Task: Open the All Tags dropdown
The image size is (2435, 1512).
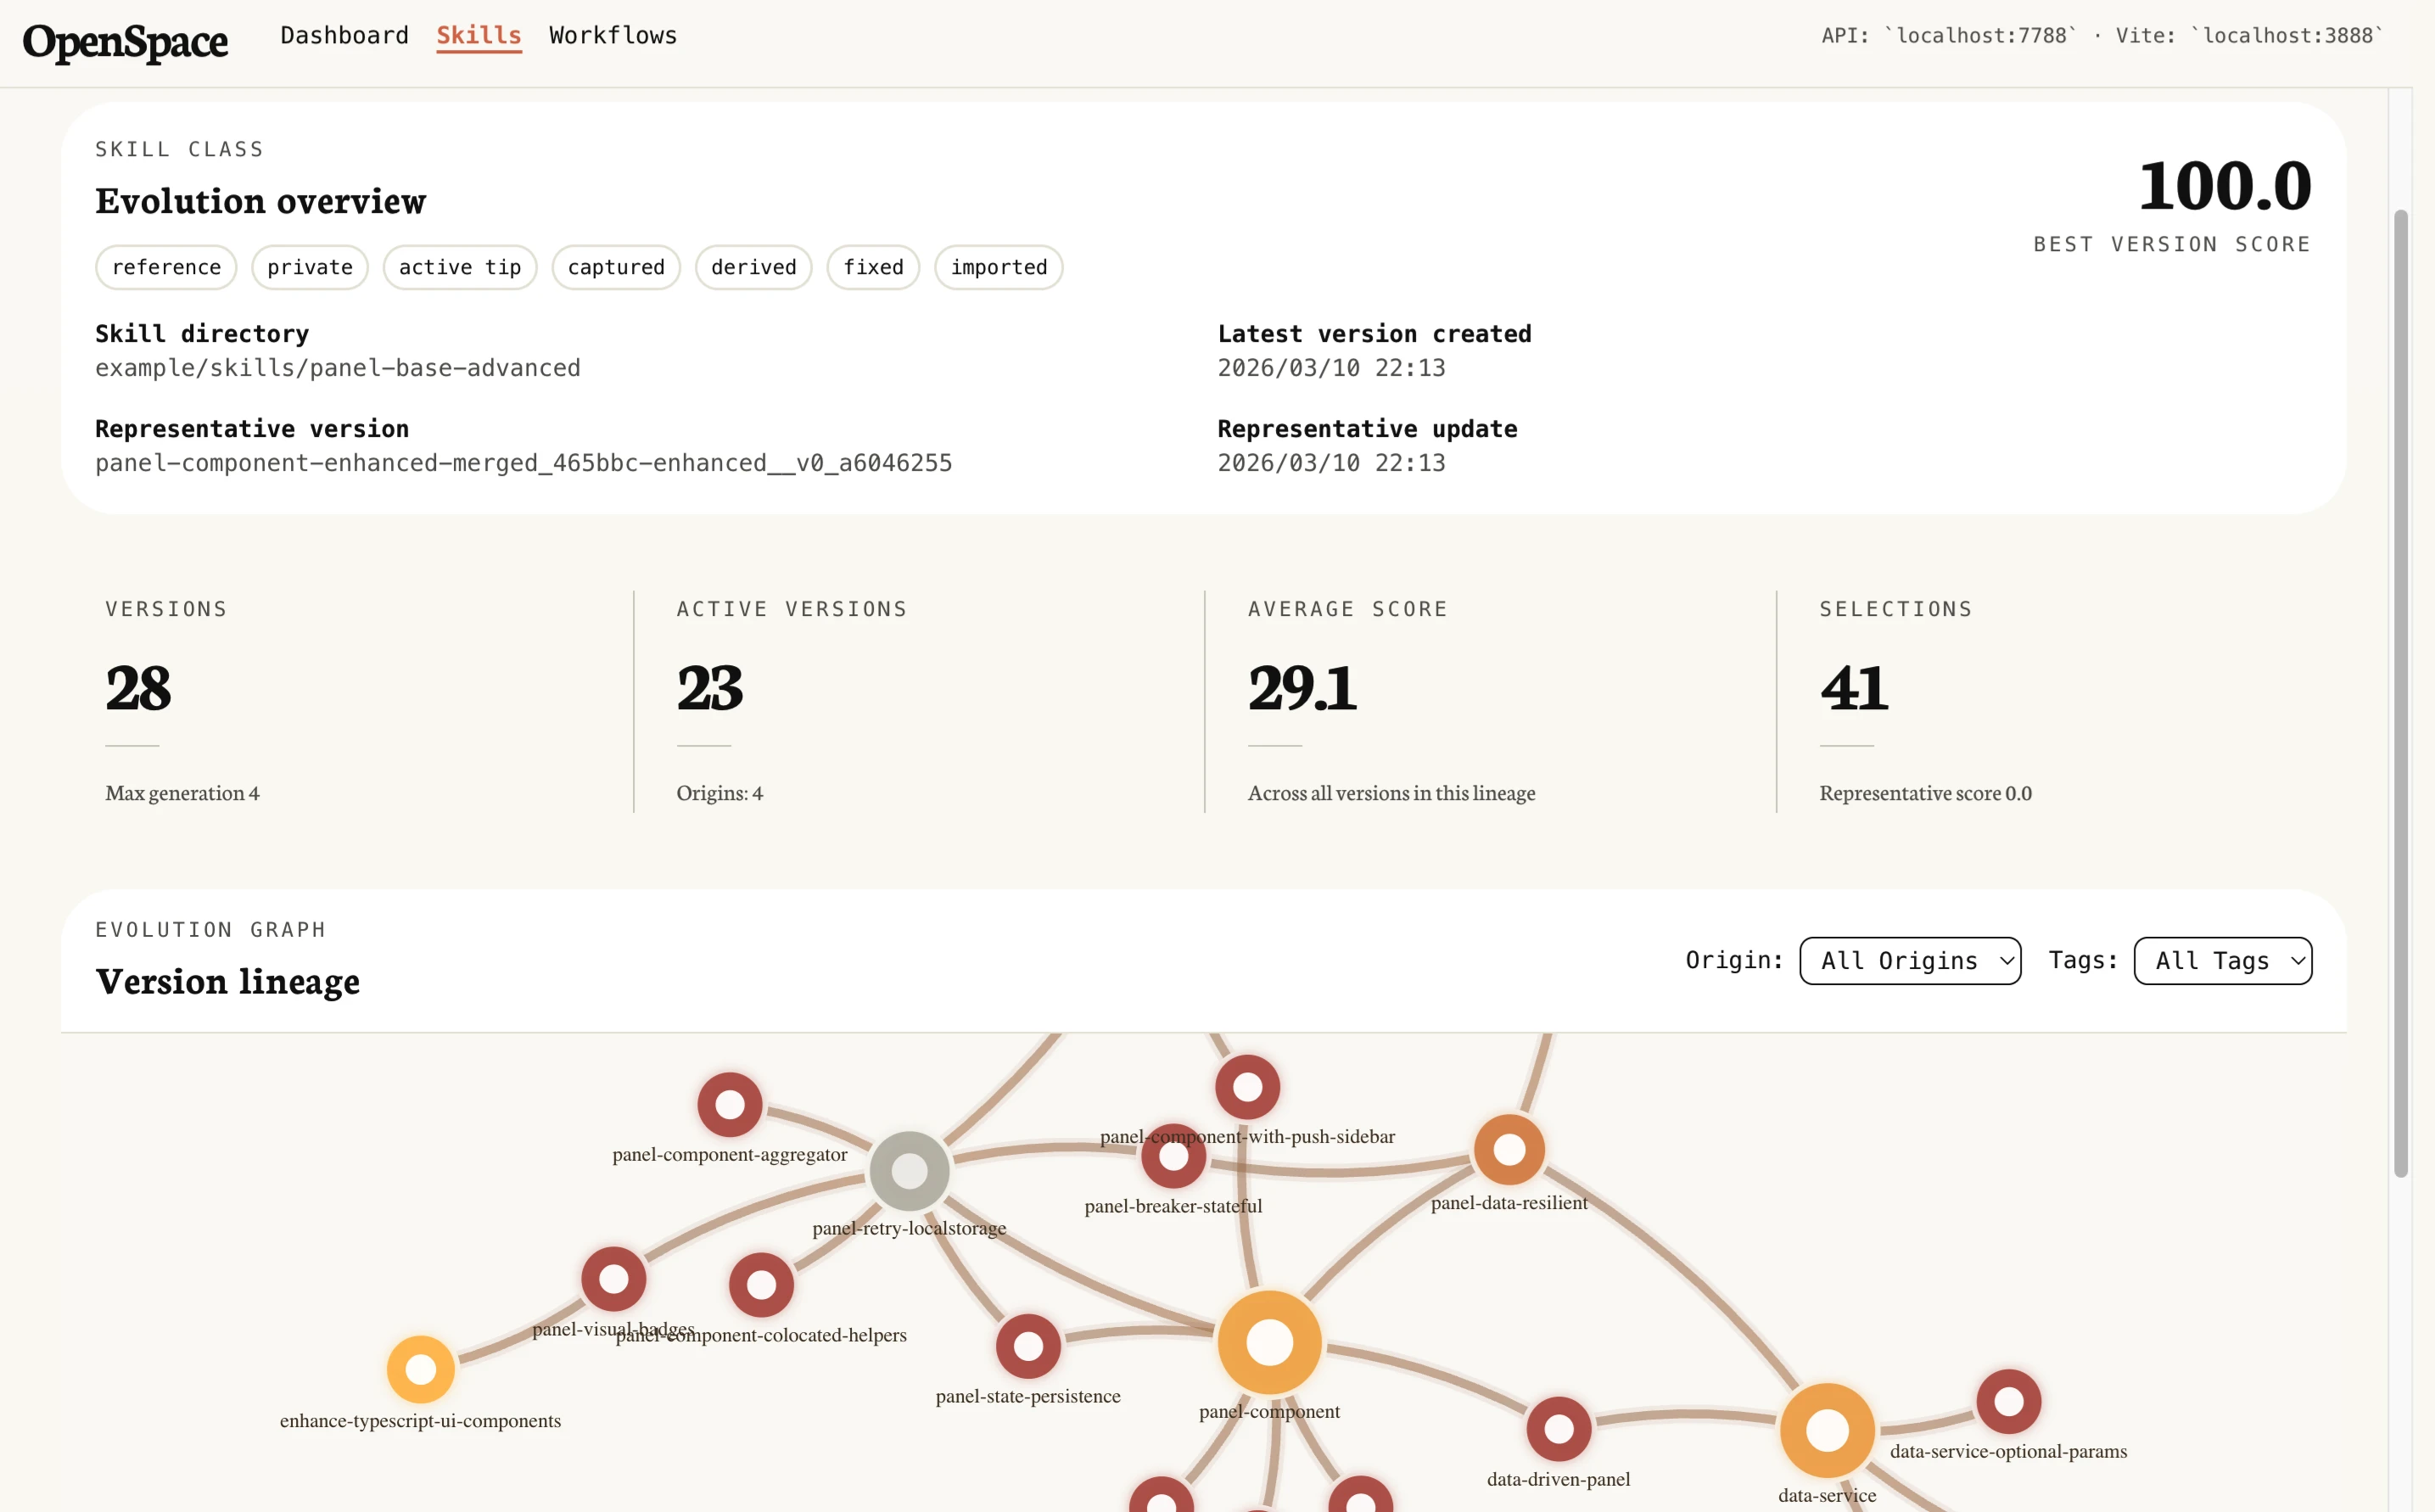Action: tap(2223, 960)
